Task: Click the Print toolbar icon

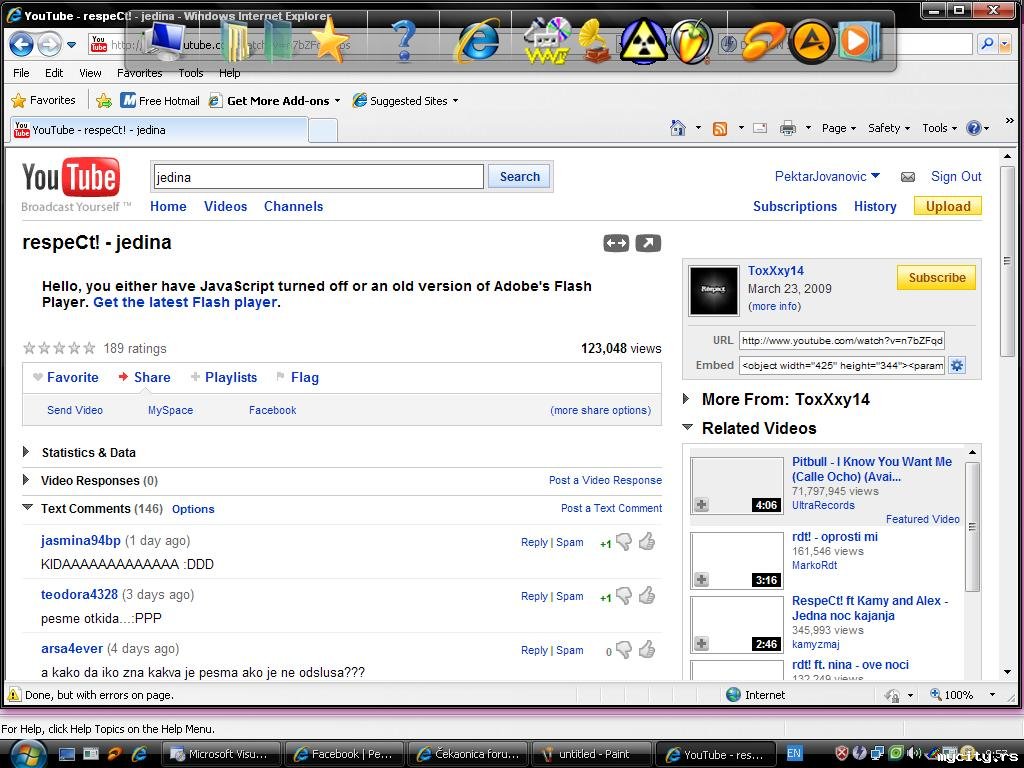Action: point(788,129)
